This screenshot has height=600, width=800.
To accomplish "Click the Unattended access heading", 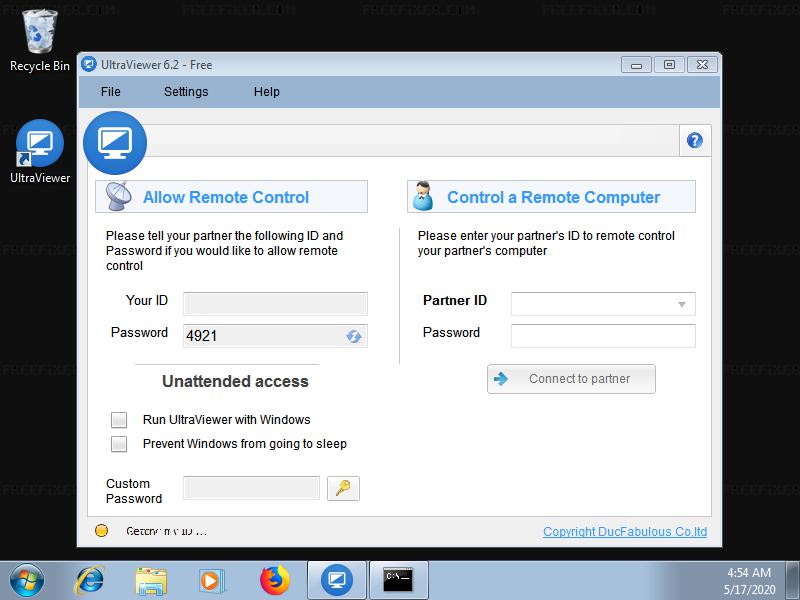I will [x=235, y=381].
